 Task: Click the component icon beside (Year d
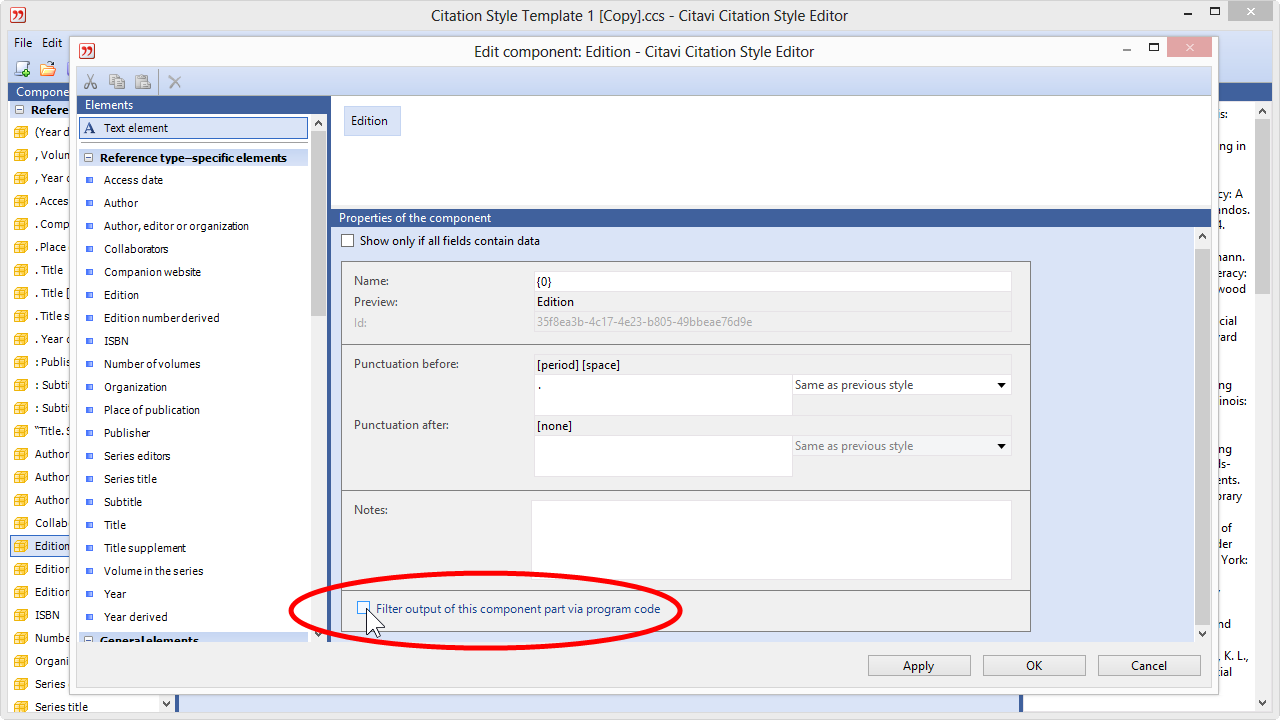21,132
